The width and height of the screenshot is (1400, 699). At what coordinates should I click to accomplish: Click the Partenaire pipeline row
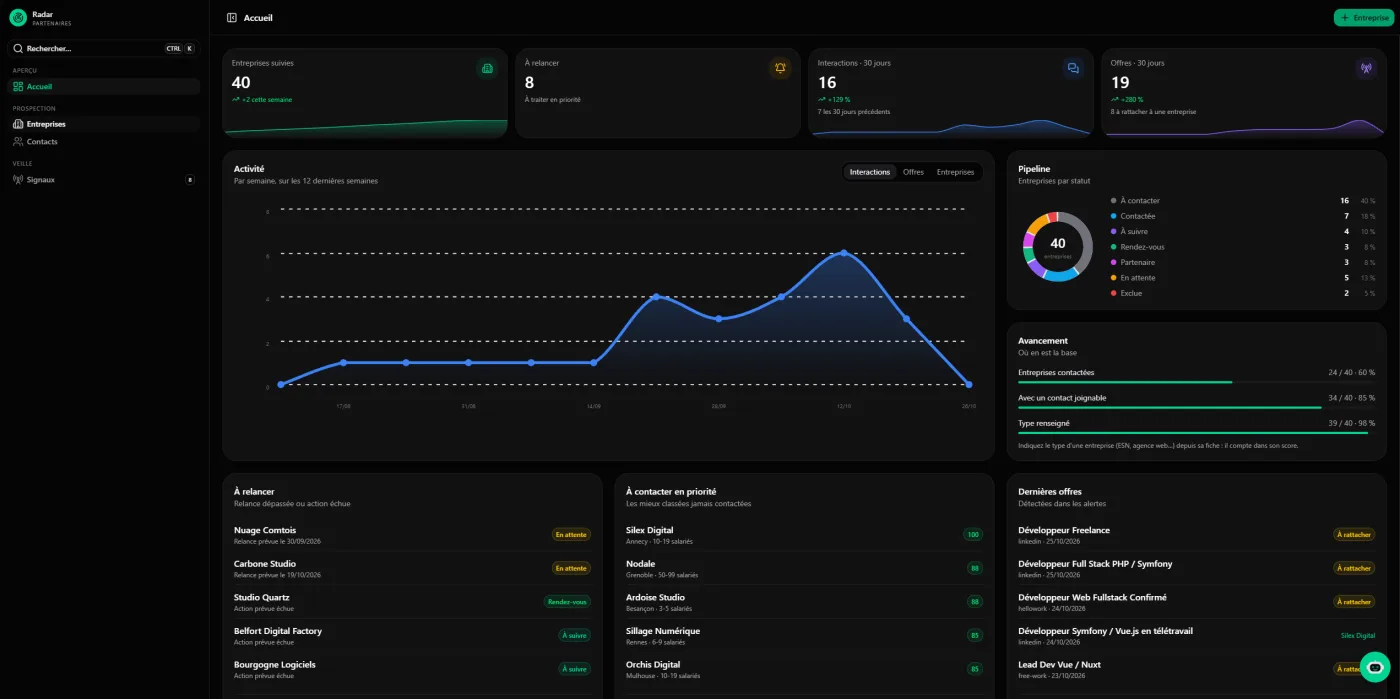coord(1243,262)
